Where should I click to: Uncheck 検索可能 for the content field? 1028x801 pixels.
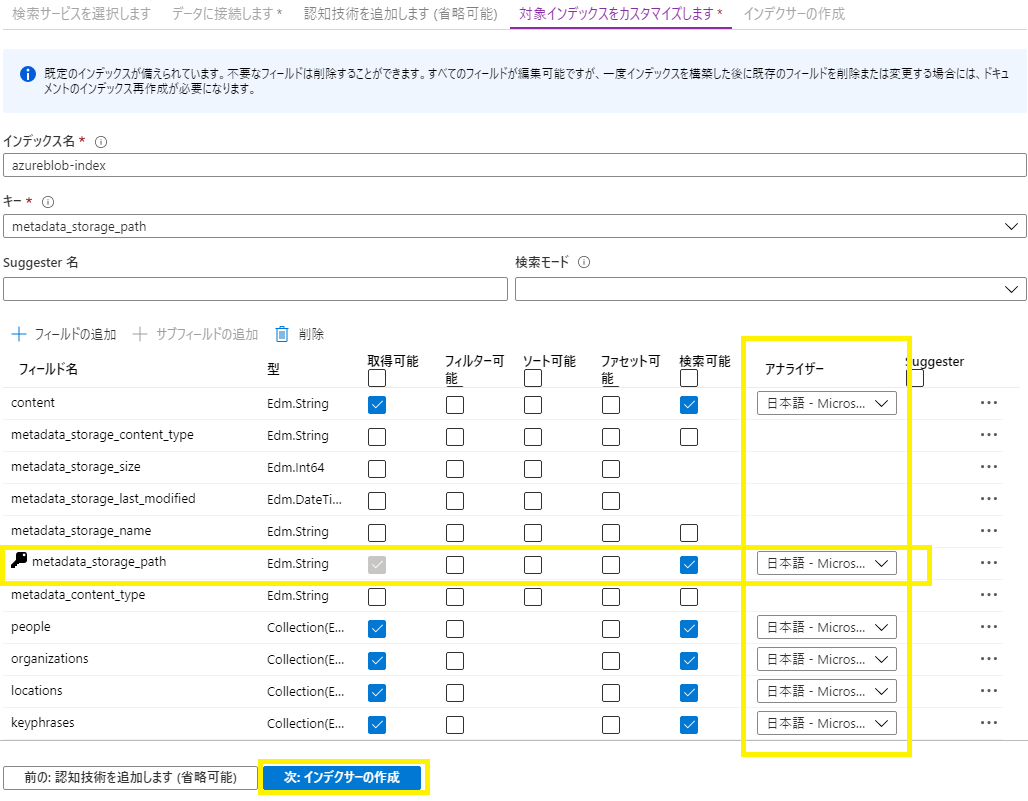(689, 404)
